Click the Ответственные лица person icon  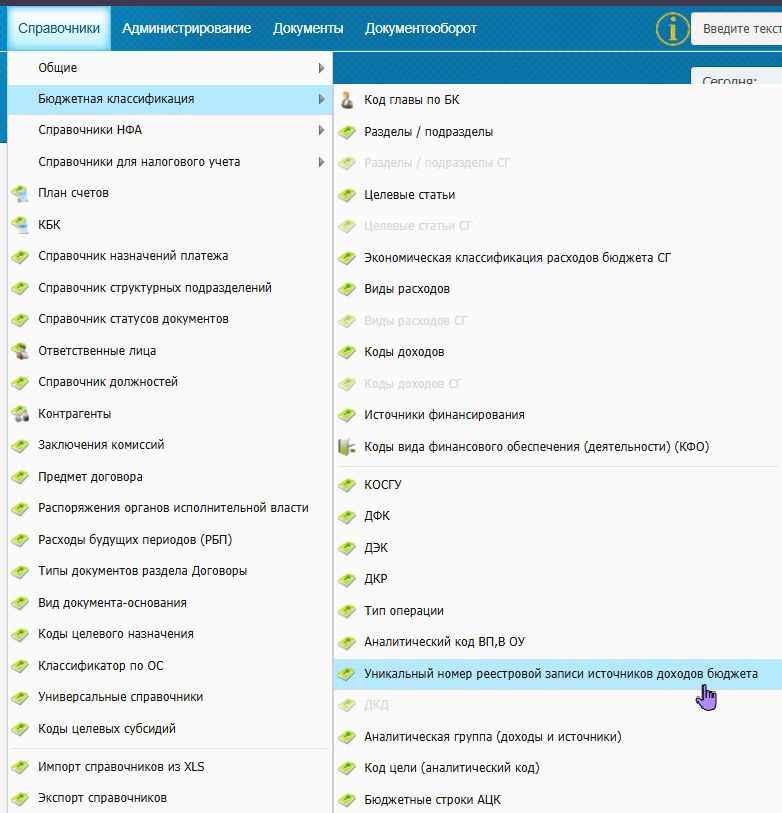[x=20, y=351]
